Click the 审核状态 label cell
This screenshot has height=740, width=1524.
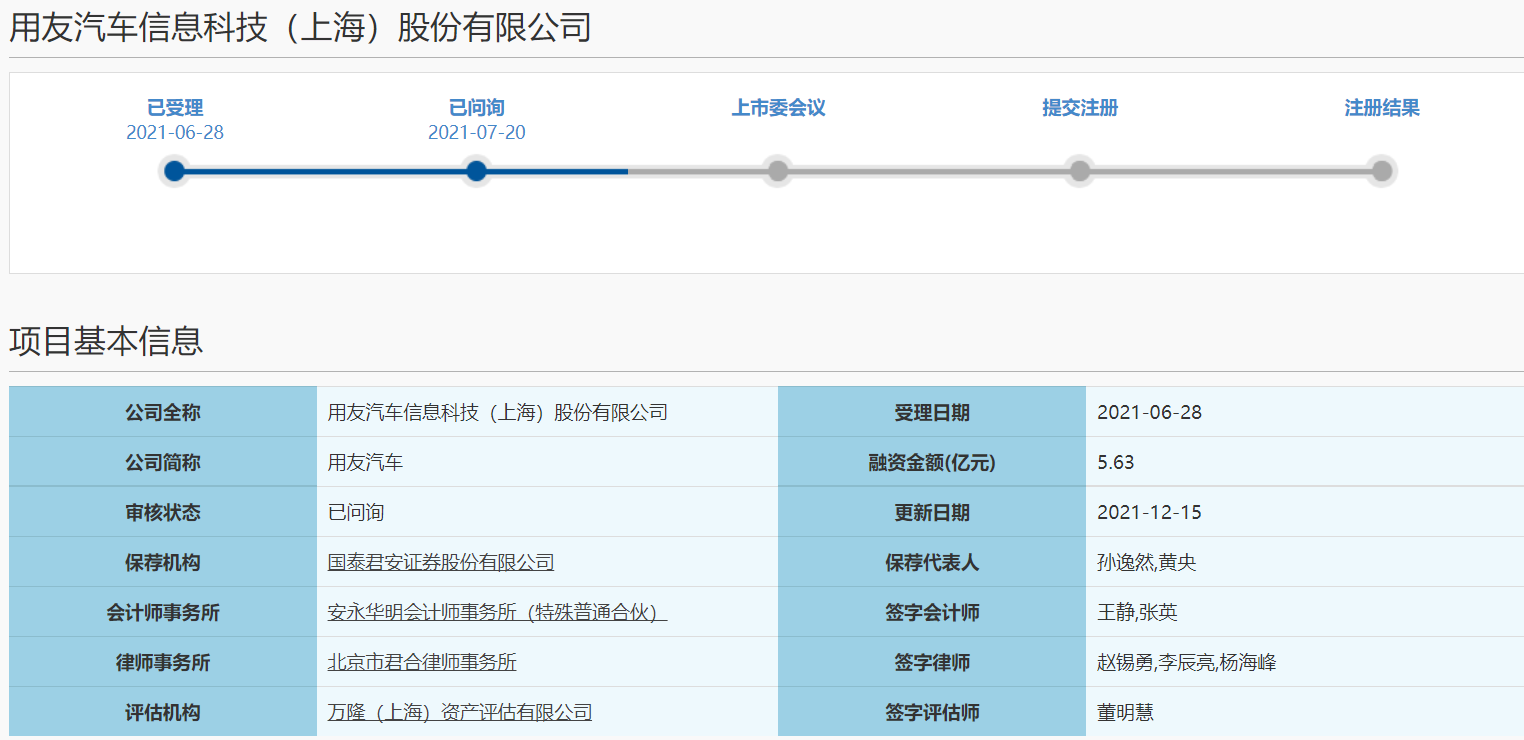(x=163, y=512)
